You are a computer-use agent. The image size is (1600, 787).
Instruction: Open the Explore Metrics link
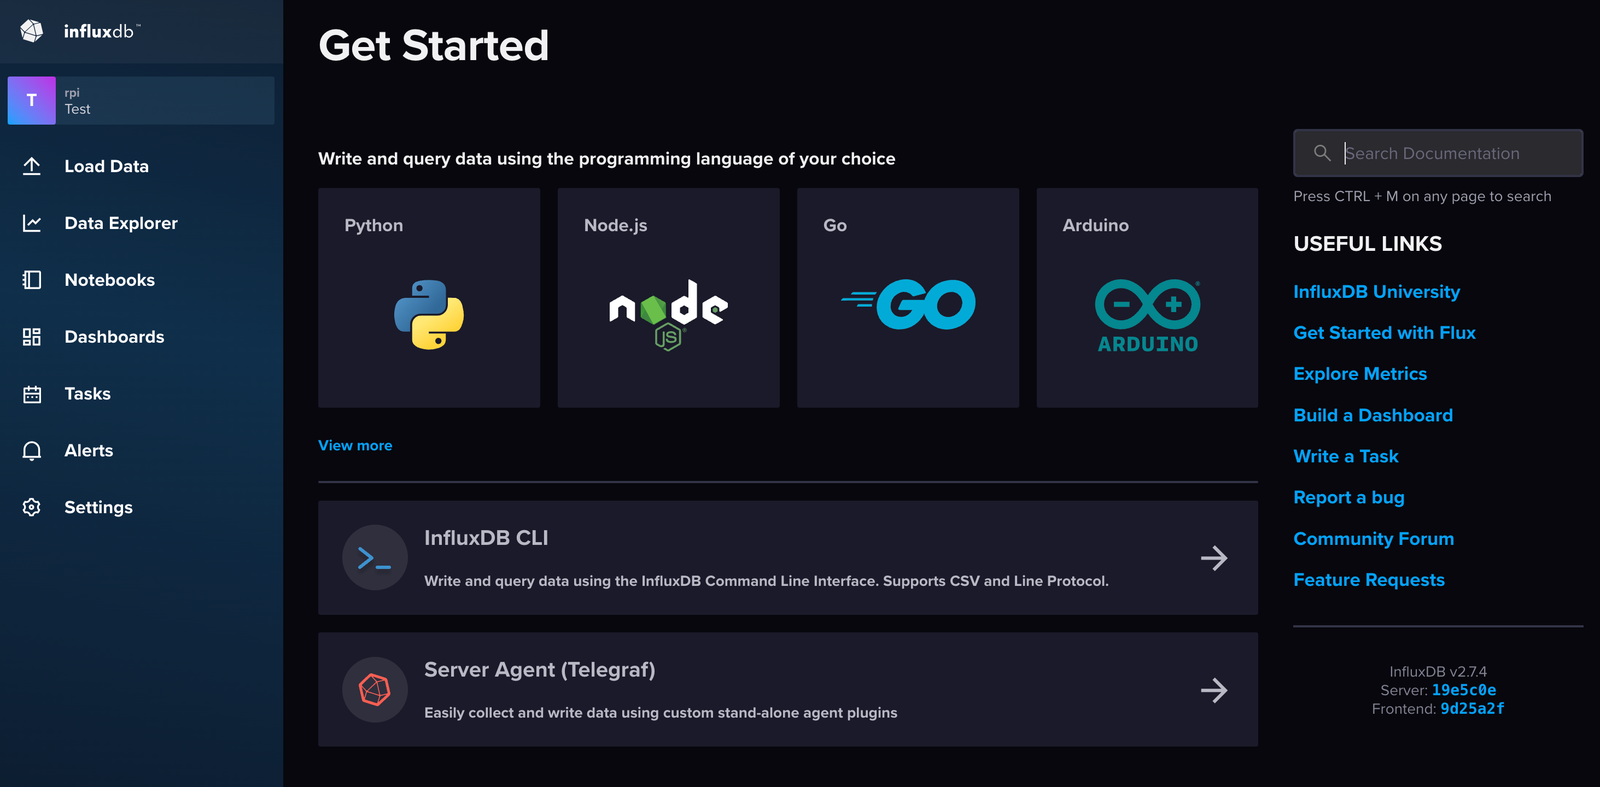(1360, 374)
